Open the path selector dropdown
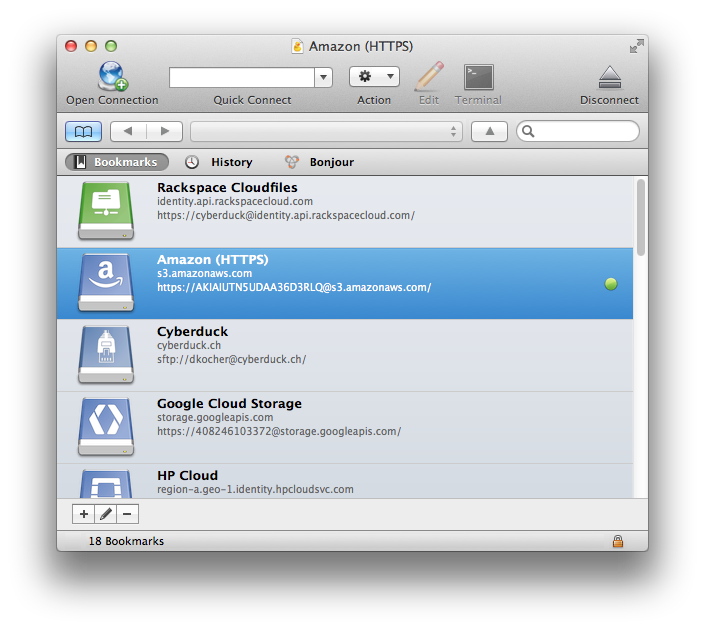This screenshot has width=705, height=630. pyautogui.click(x=326, y=131)
